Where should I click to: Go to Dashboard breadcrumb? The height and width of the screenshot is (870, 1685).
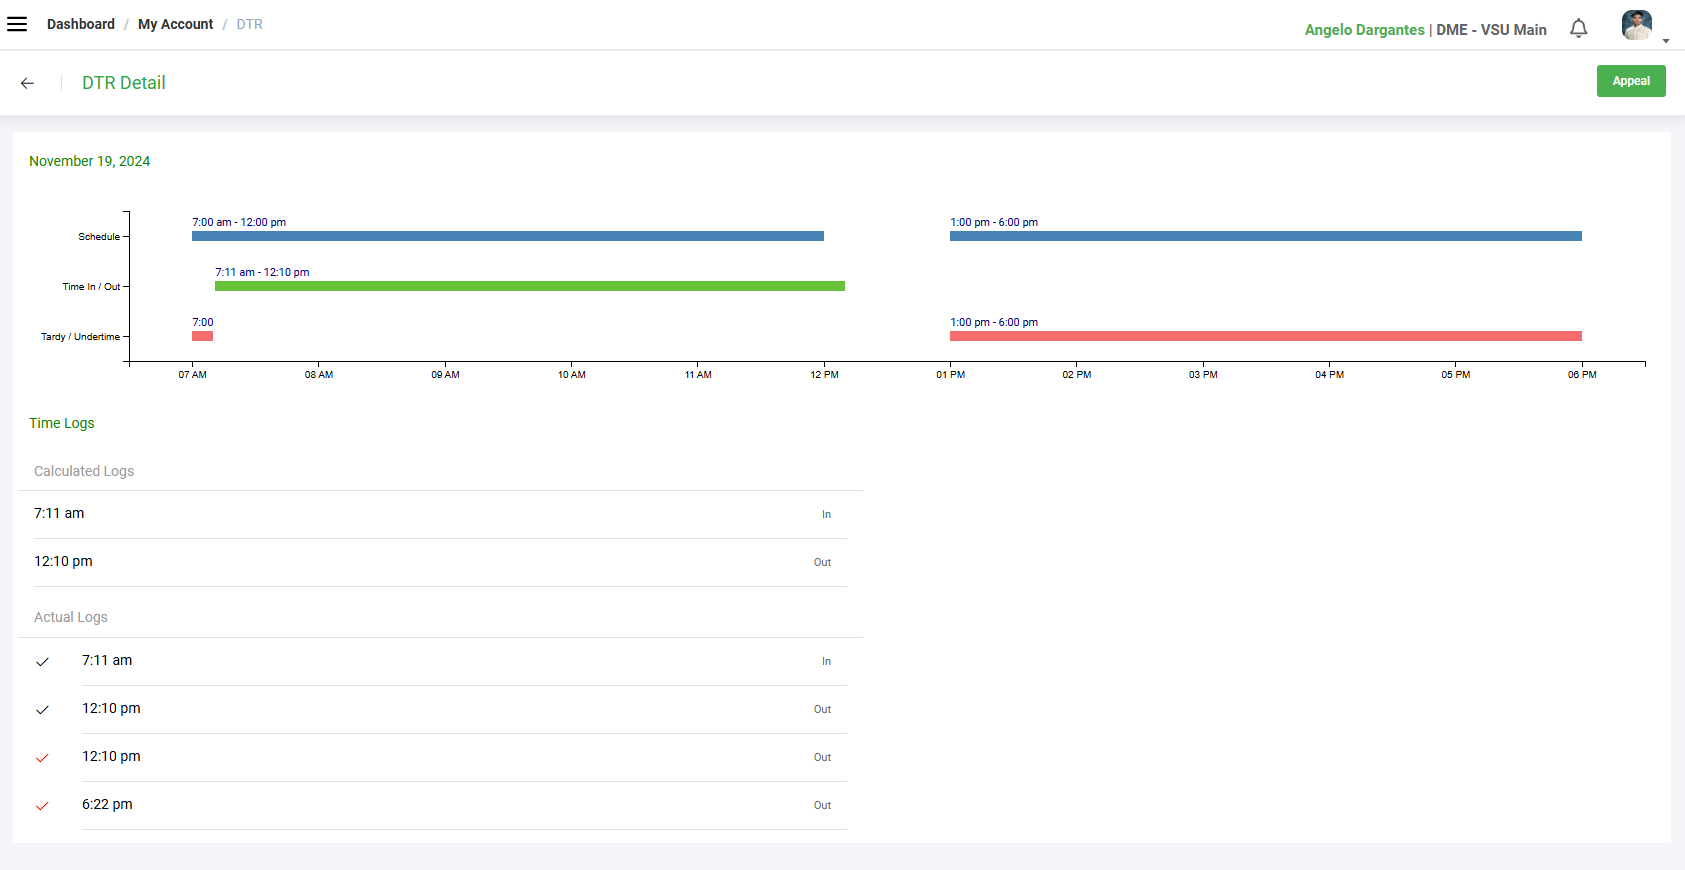pyautogui.click(x=81, y=24)
